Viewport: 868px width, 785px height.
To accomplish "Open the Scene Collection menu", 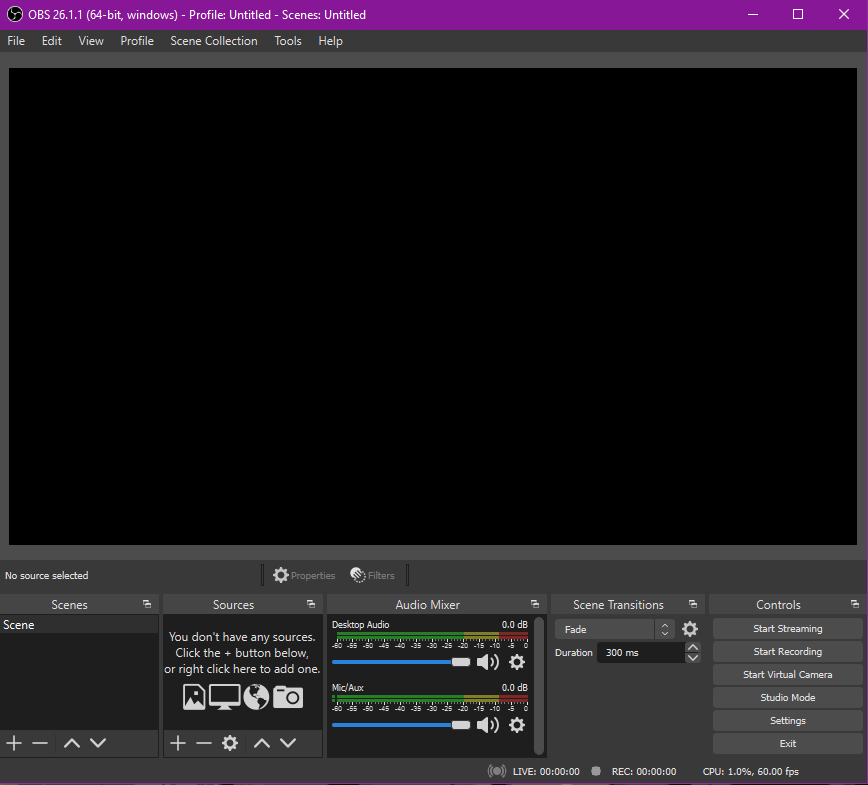I will pyautogui.click(x=213, y=41).
